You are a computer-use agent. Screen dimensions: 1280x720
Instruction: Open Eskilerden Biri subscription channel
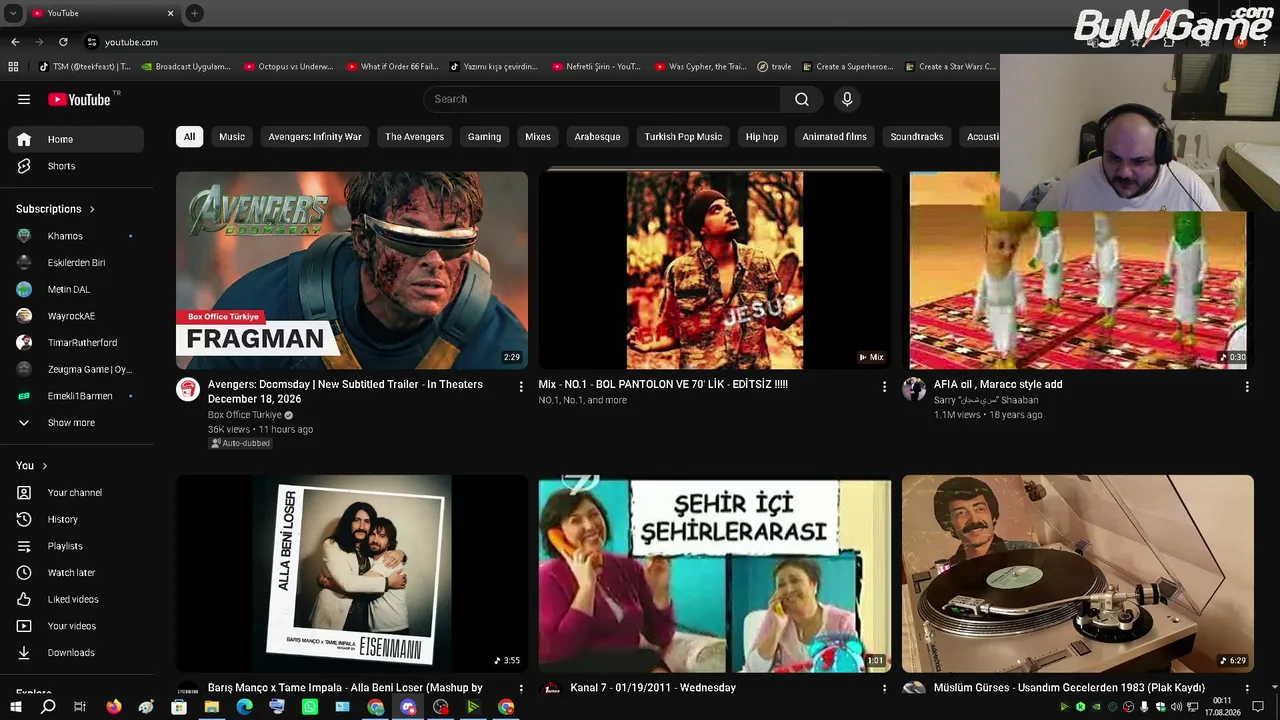point(76,263)
